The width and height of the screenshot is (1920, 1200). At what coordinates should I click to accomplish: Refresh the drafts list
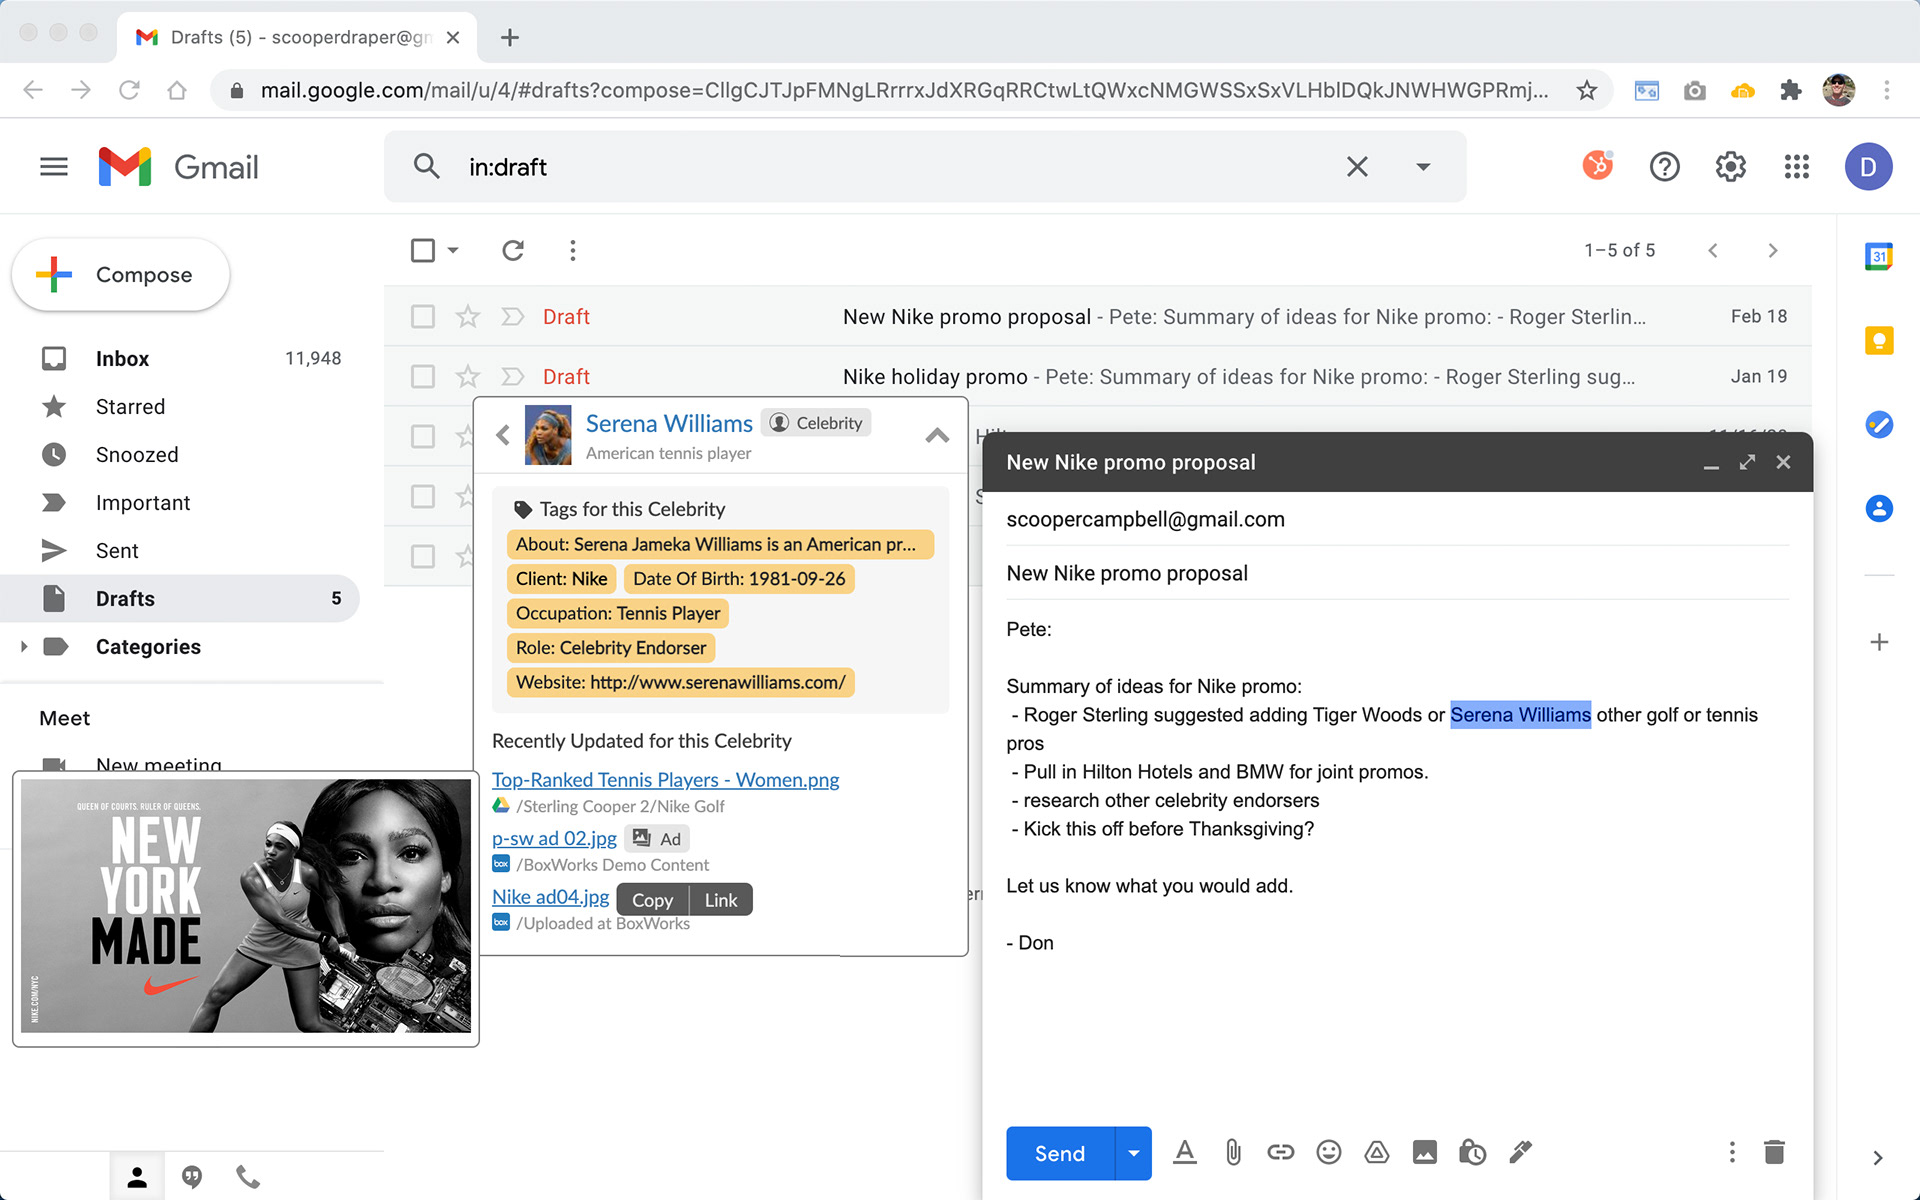pos(513,250)
